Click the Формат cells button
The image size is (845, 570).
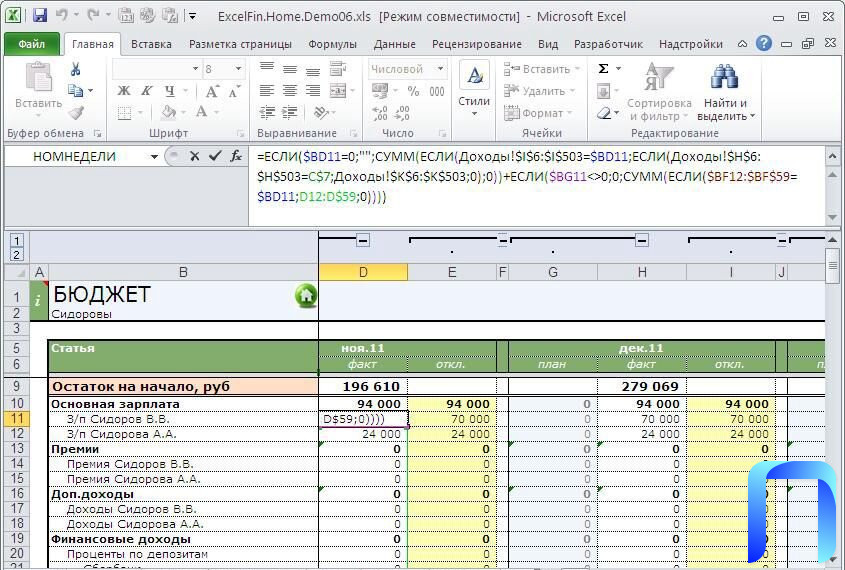tap(542, 113)
